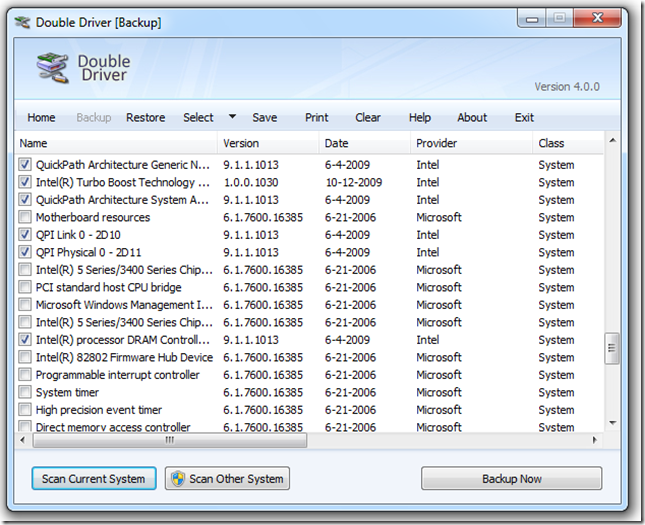Click shield icon on Scan Other System
Screen dimensions: 645x525
click(178, 479)
